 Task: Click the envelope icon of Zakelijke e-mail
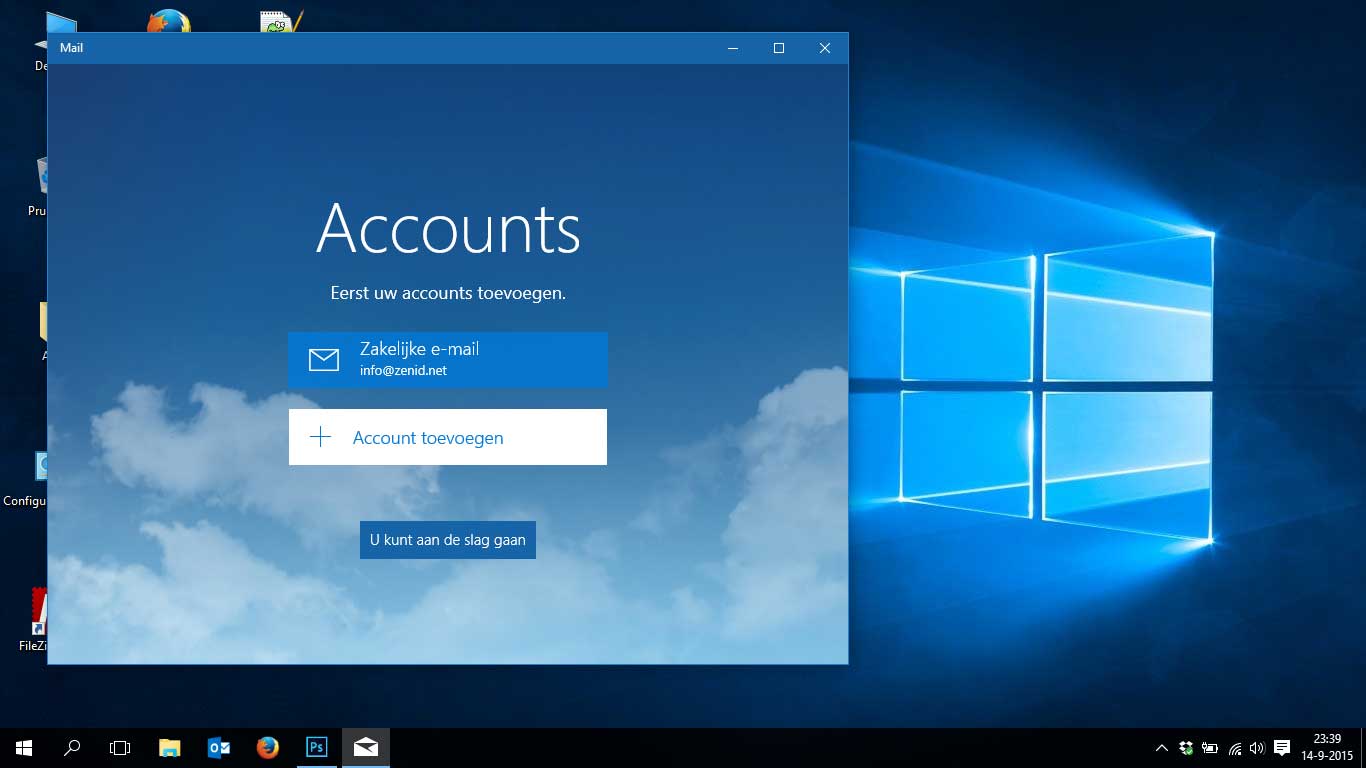(324, 360)
